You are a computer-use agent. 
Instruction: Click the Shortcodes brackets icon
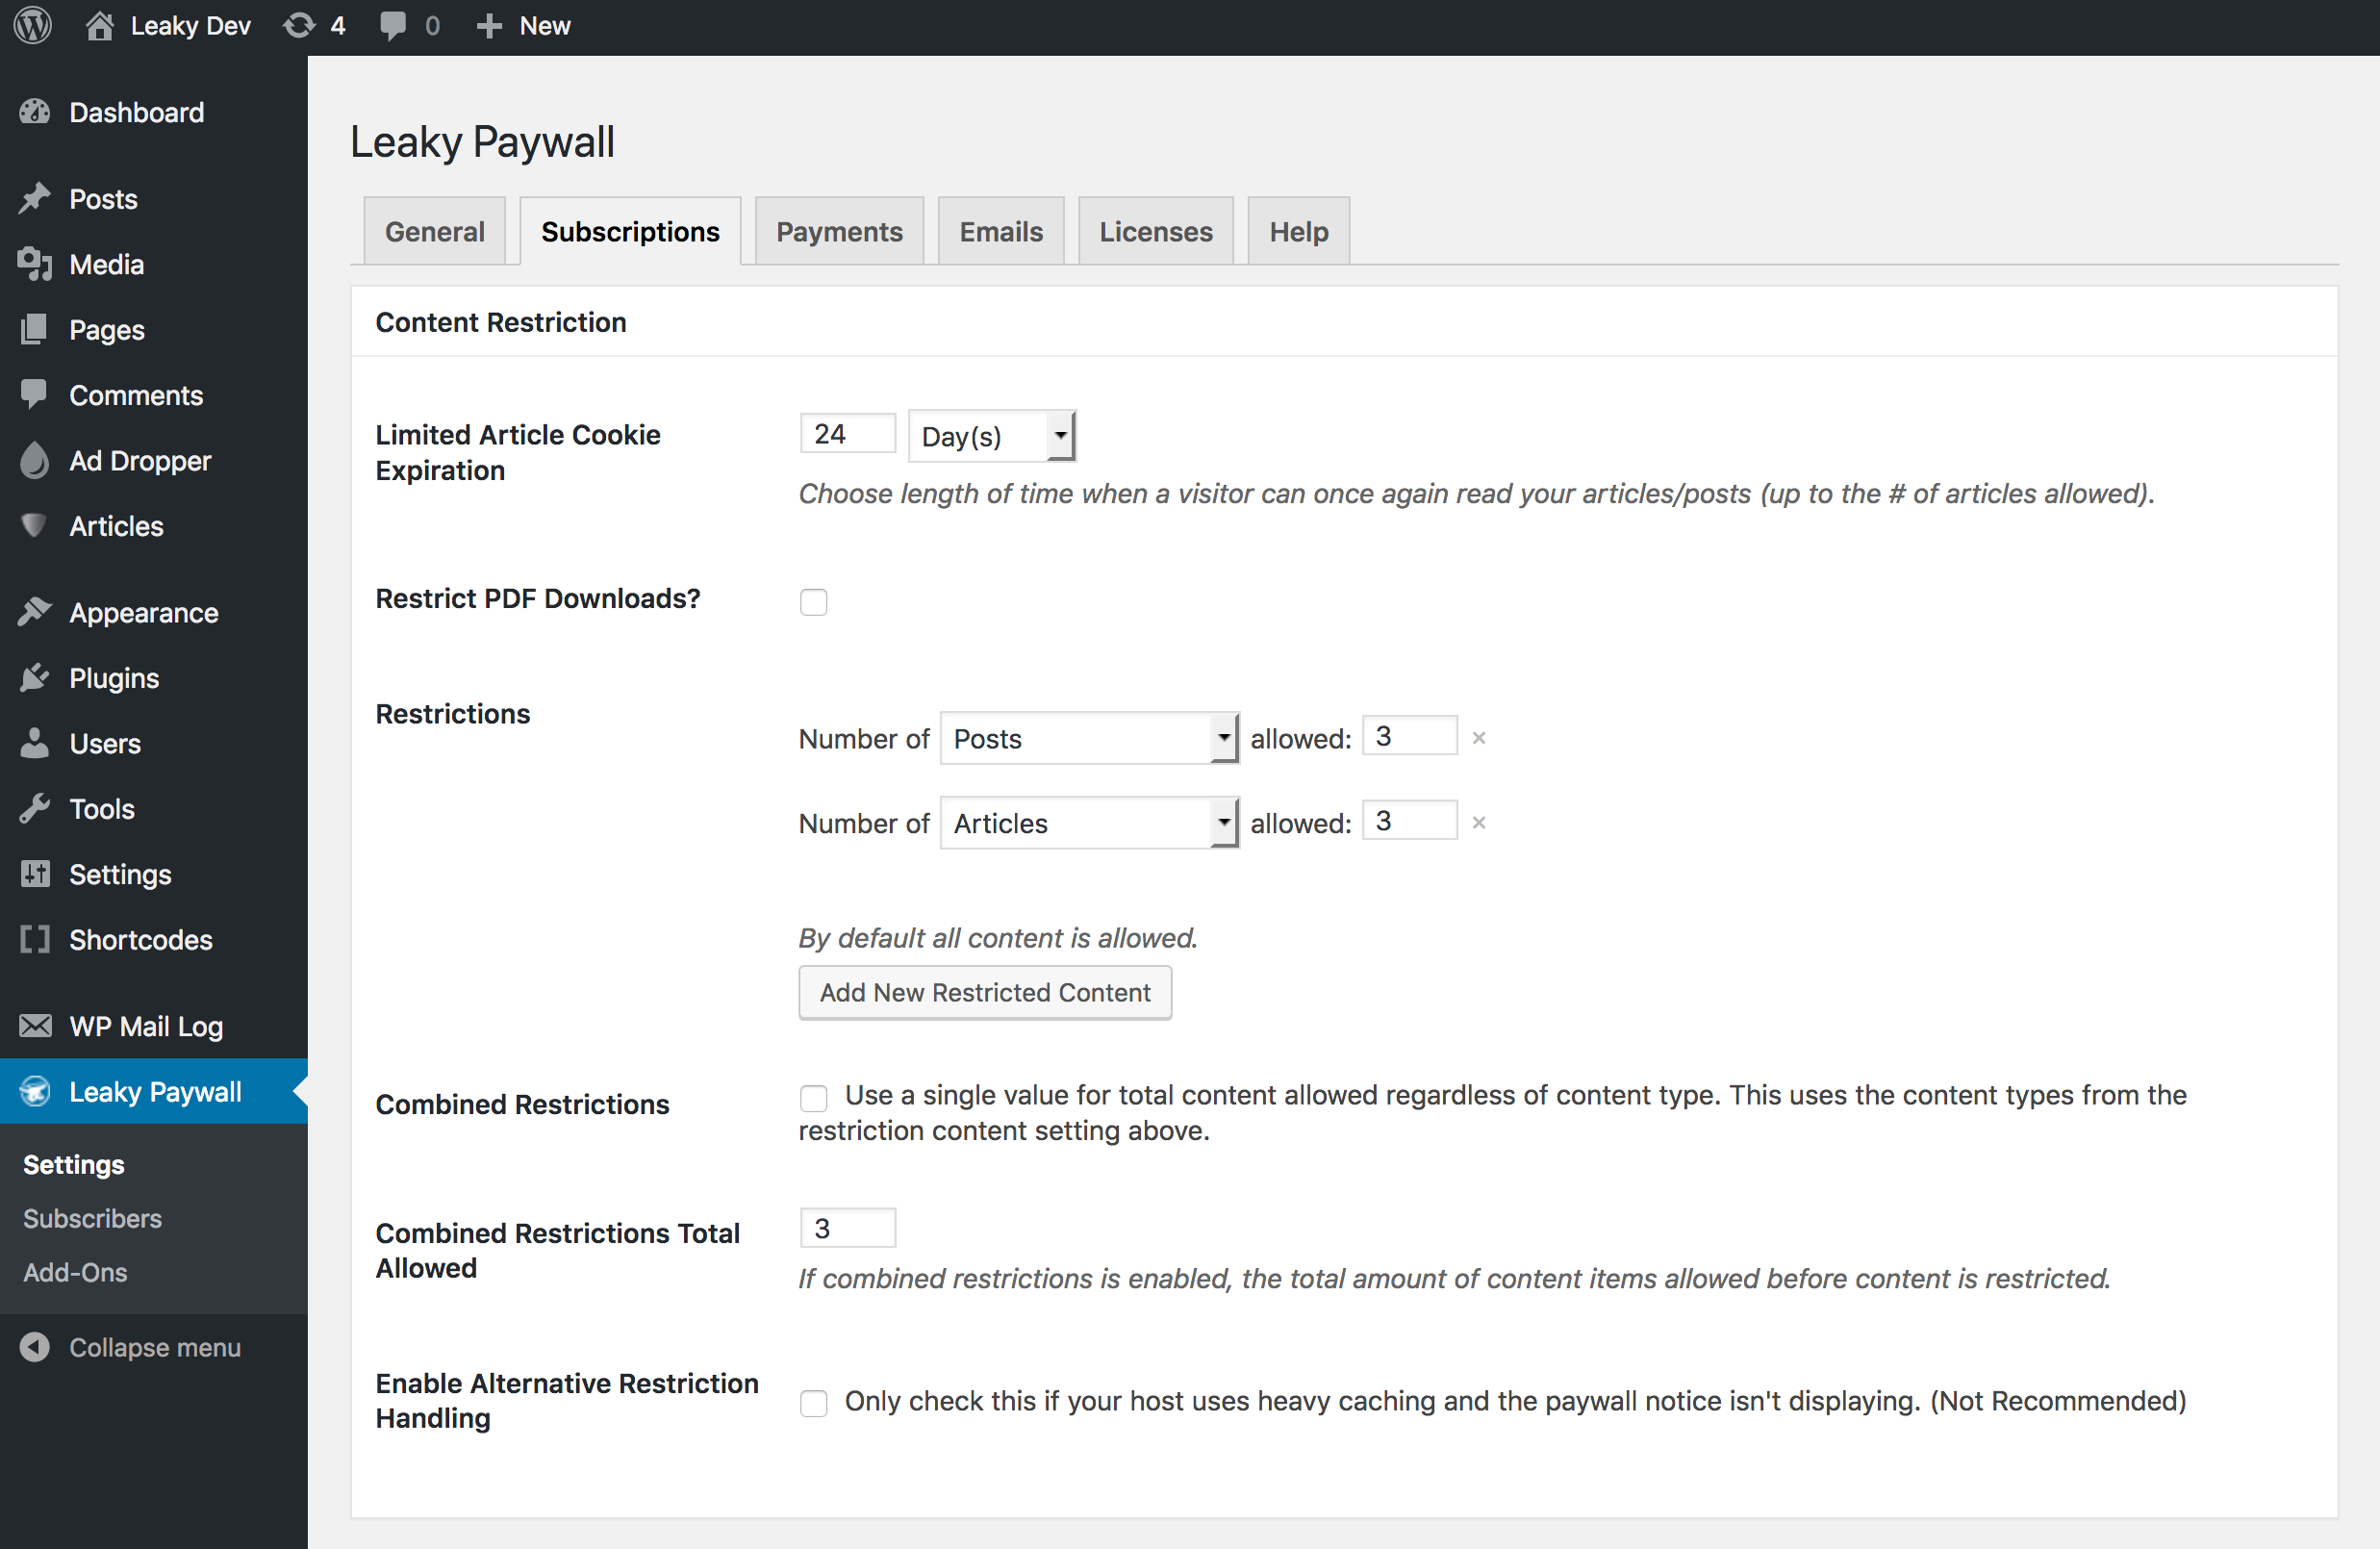click(x=35, y=940)
